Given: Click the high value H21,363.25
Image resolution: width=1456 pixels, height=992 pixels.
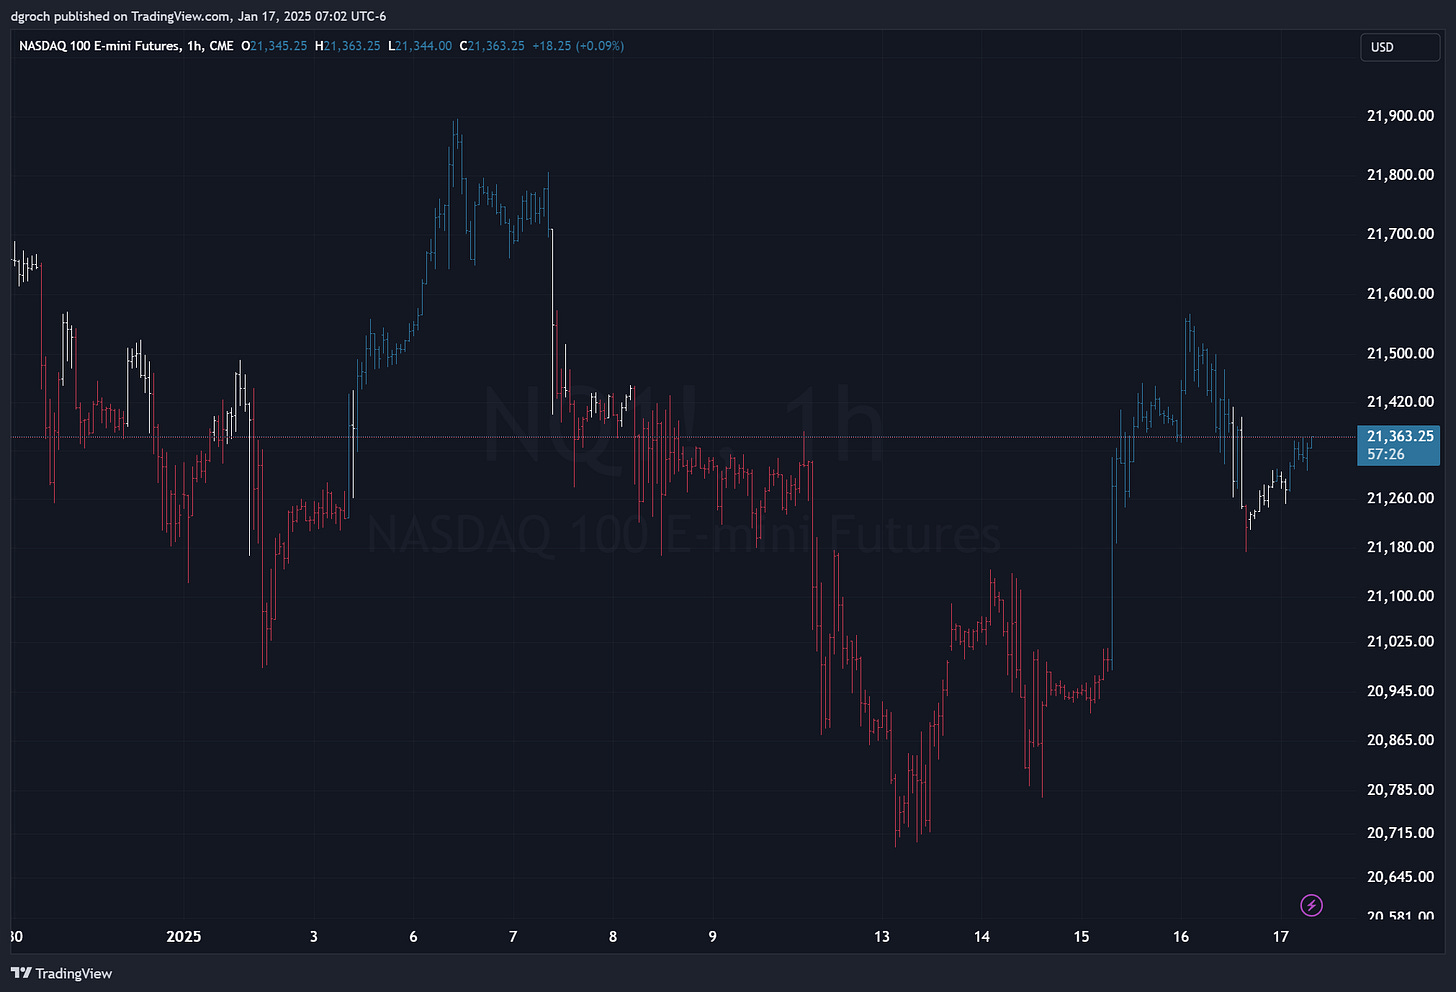Looking at the screenshot, I should 347,46.
